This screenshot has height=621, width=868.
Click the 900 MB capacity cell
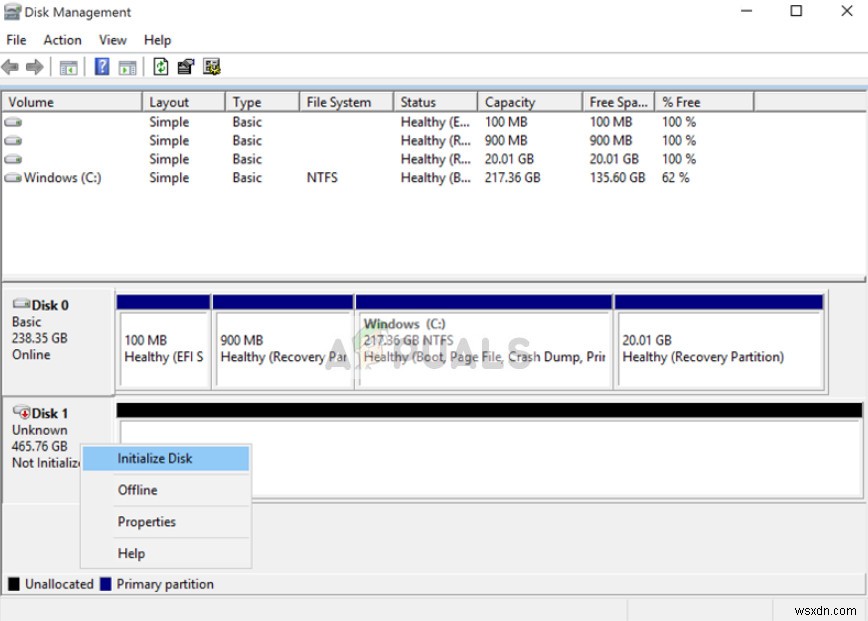[506, 141]
